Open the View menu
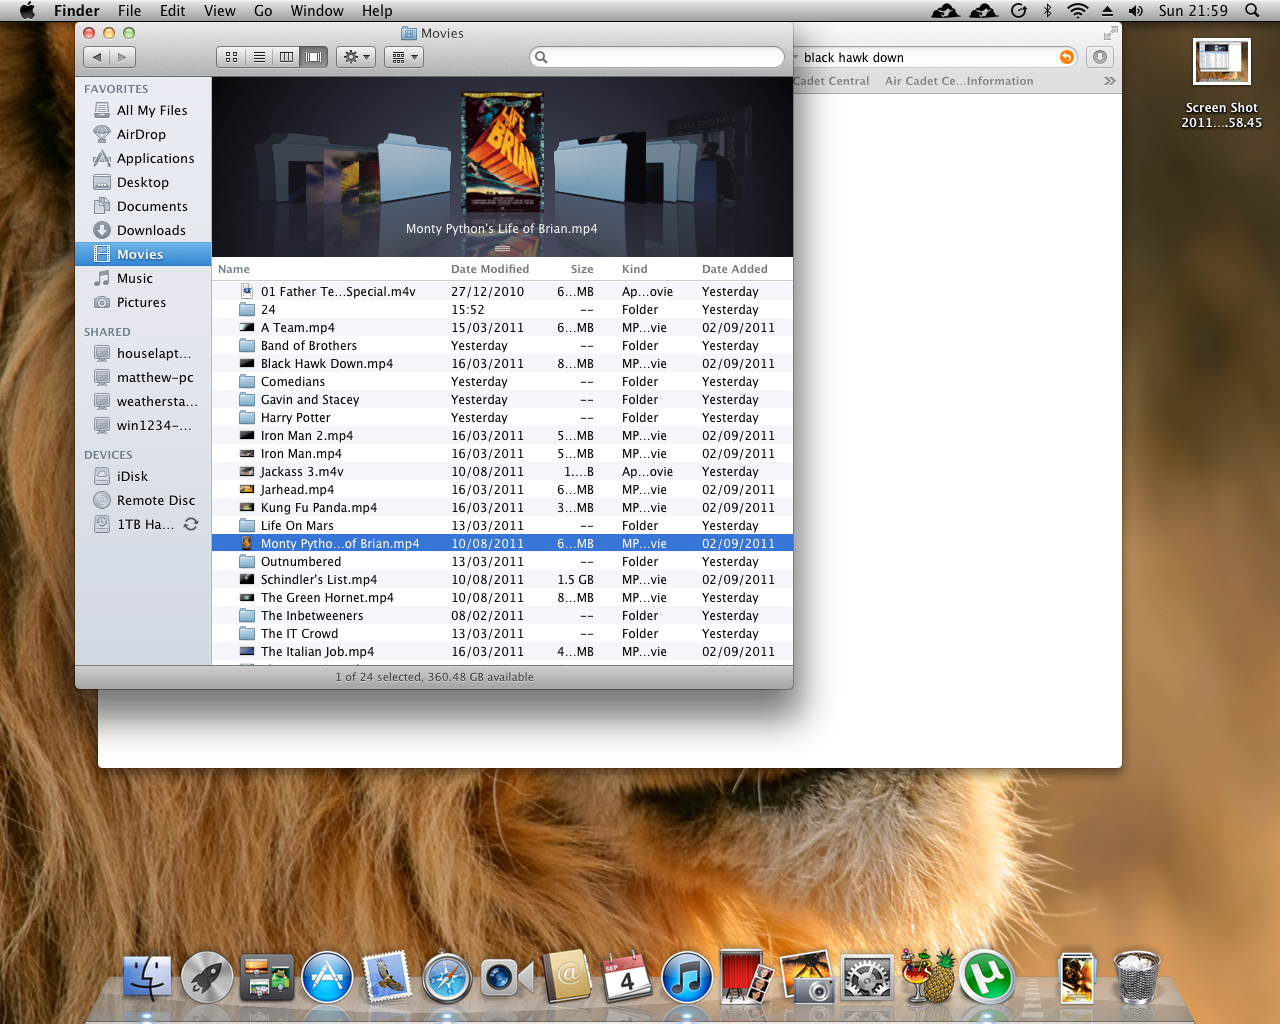1280x1024 pixels. tap(219, 11)
